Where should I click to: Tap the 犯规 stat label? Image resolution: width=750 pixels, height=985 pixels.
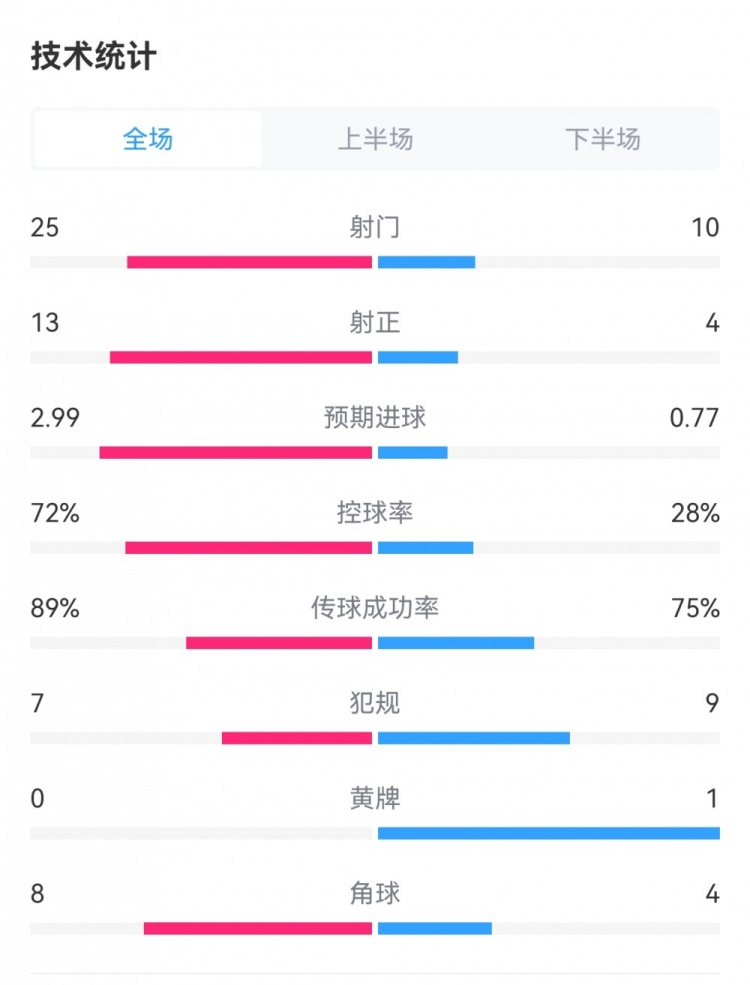pos(375,703)
